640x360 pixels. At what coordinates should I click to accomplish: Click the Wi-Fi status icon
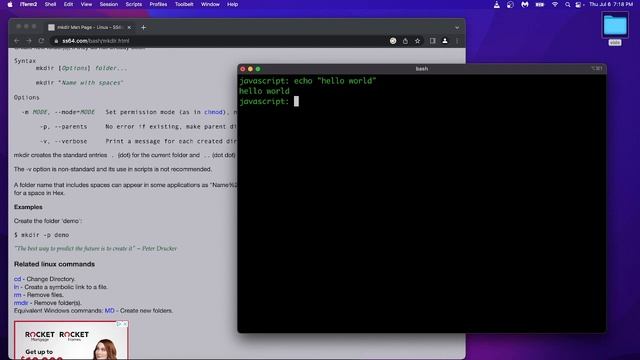point(555,4)
